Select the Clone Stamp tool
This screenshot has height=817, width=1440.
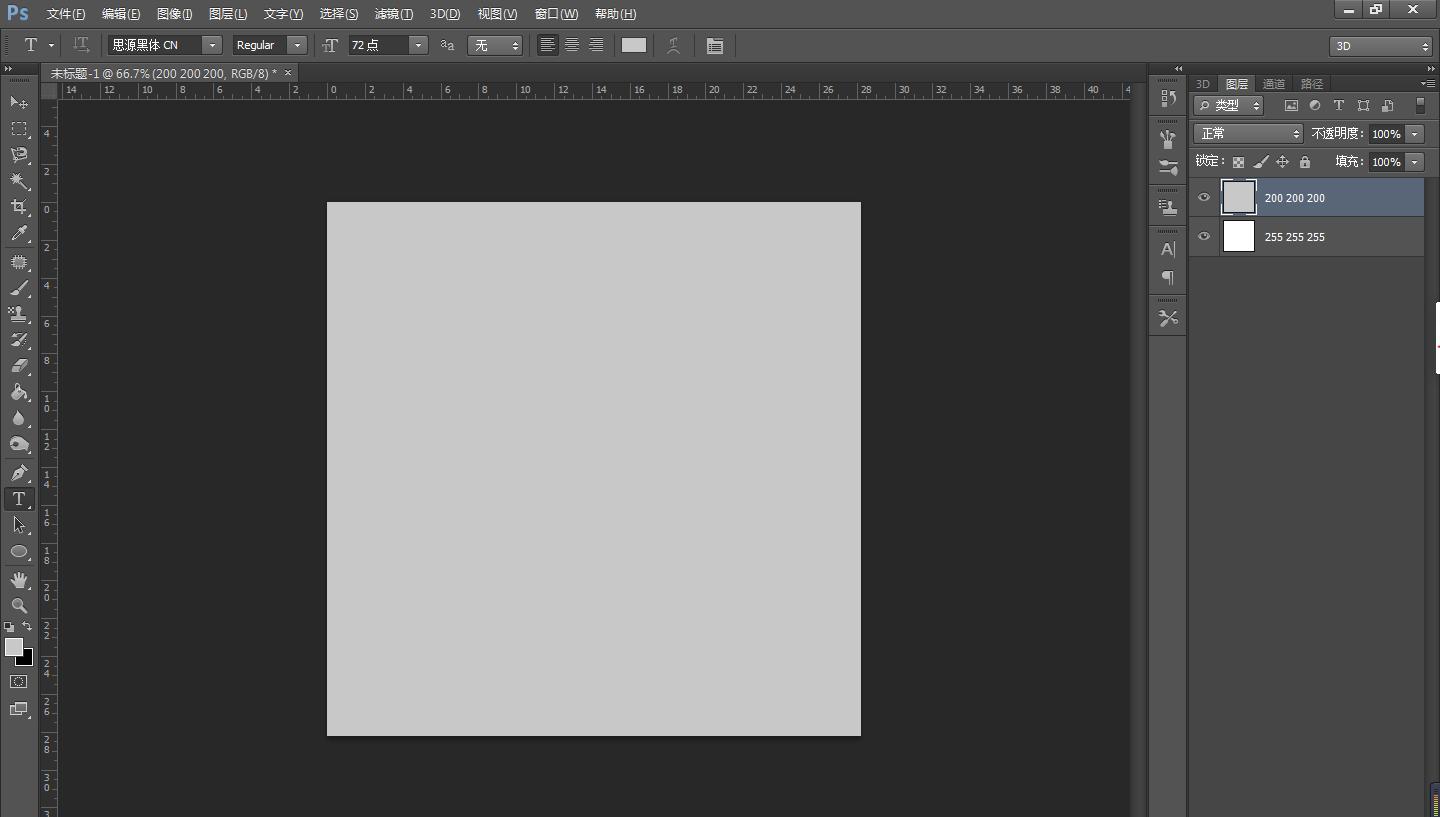click(x=19, y=314)
